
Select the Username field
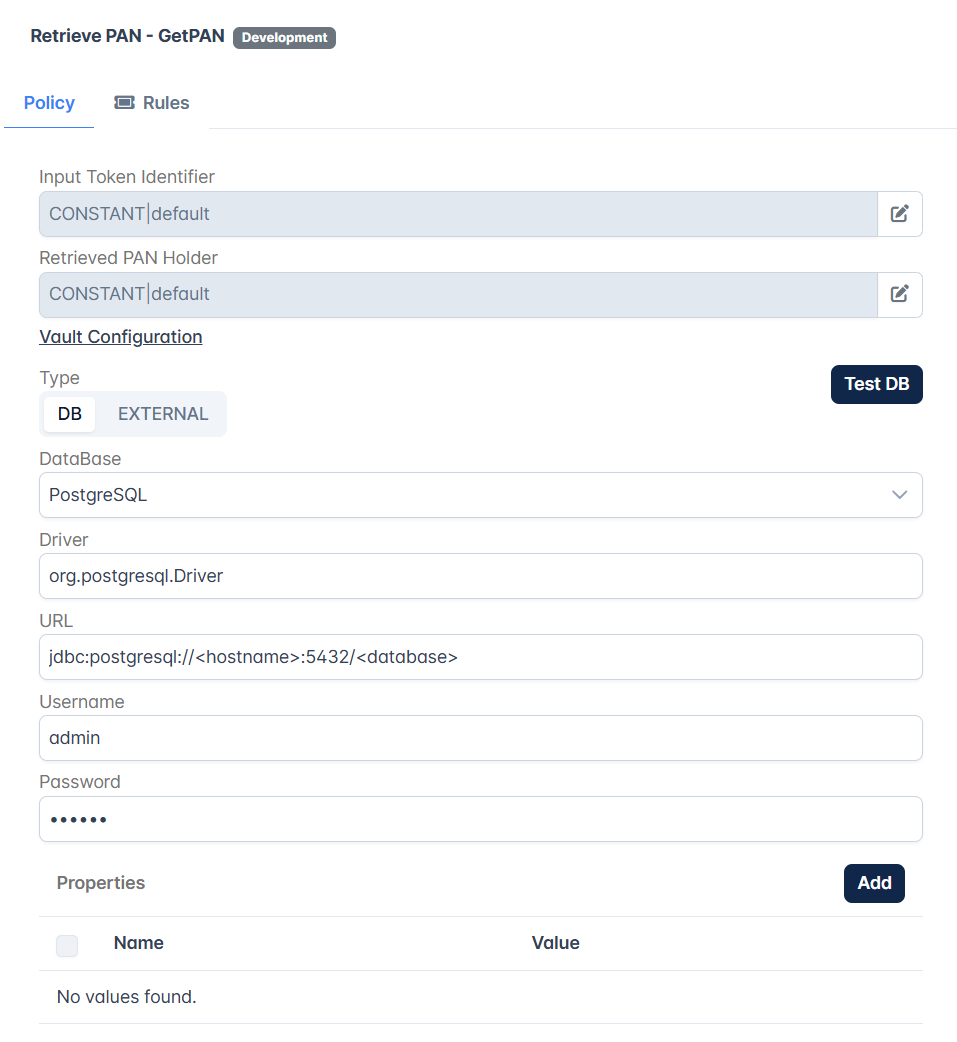click(480, 738)
